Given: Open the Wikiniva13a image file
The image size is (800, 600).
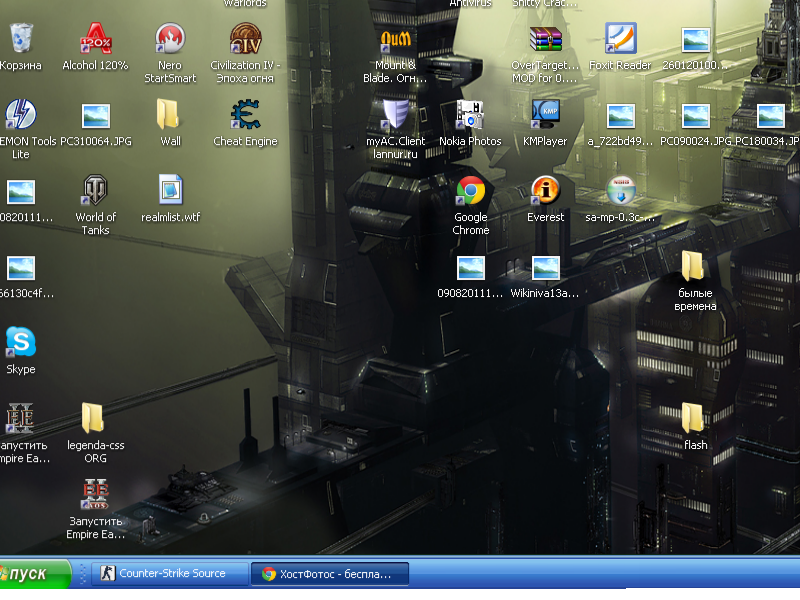Looking at the screenshot, I should pos(545,268).
